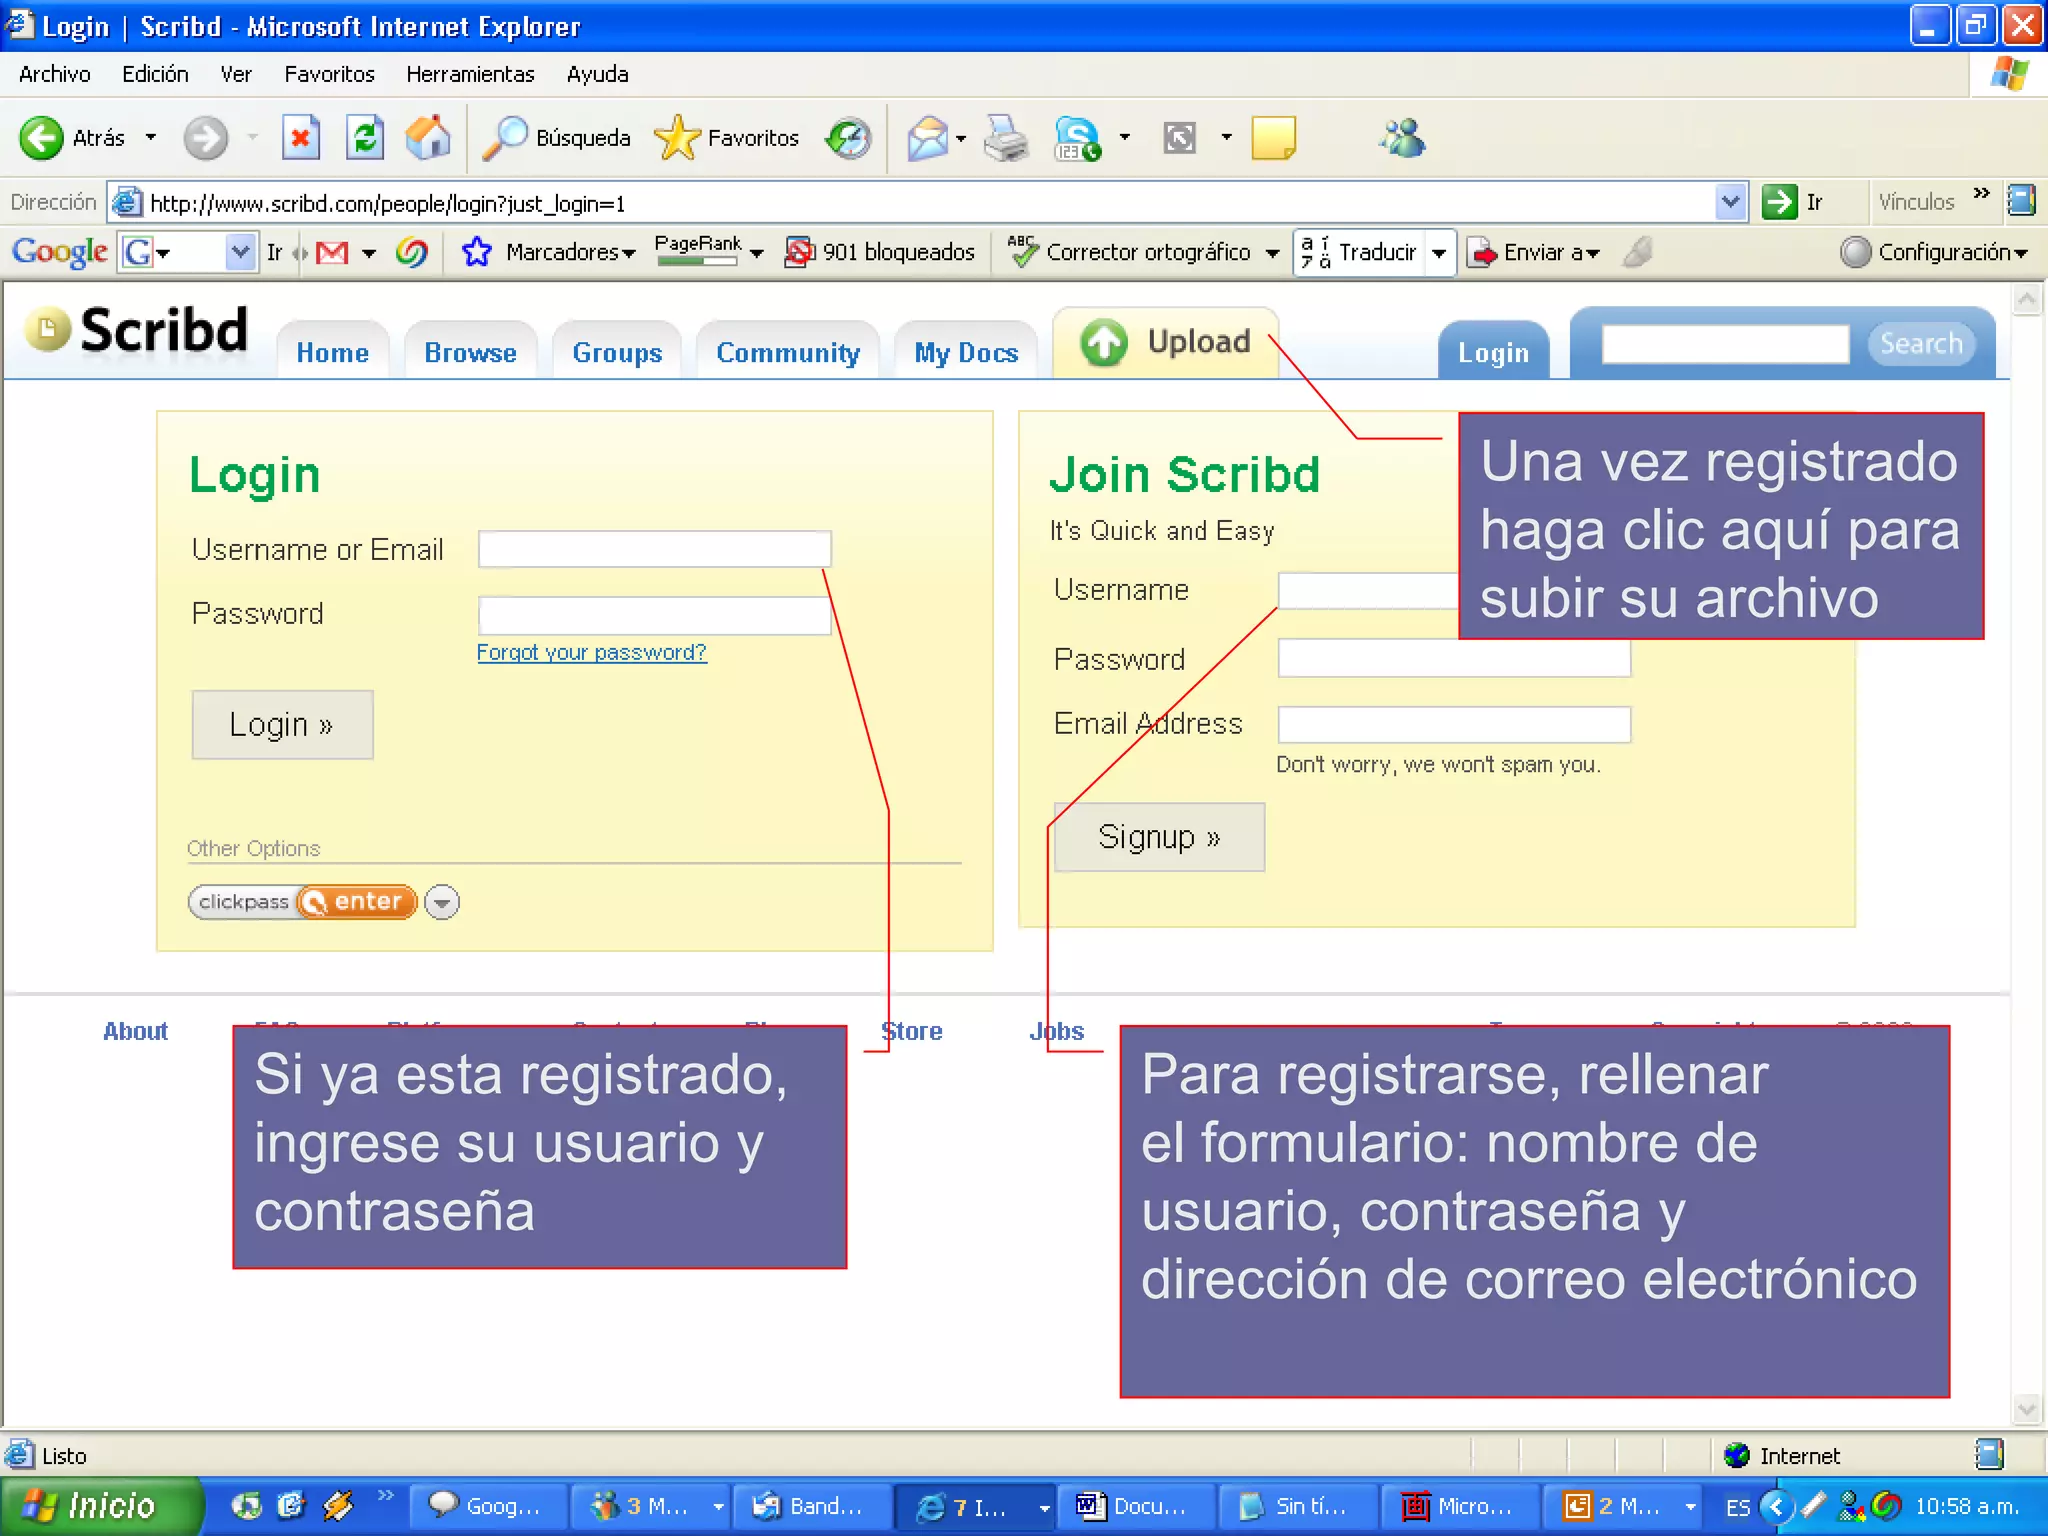Click 901 bloqueados popup blocker
The width and height of the screenshot is (2048, 1536).
click(880, 252)
